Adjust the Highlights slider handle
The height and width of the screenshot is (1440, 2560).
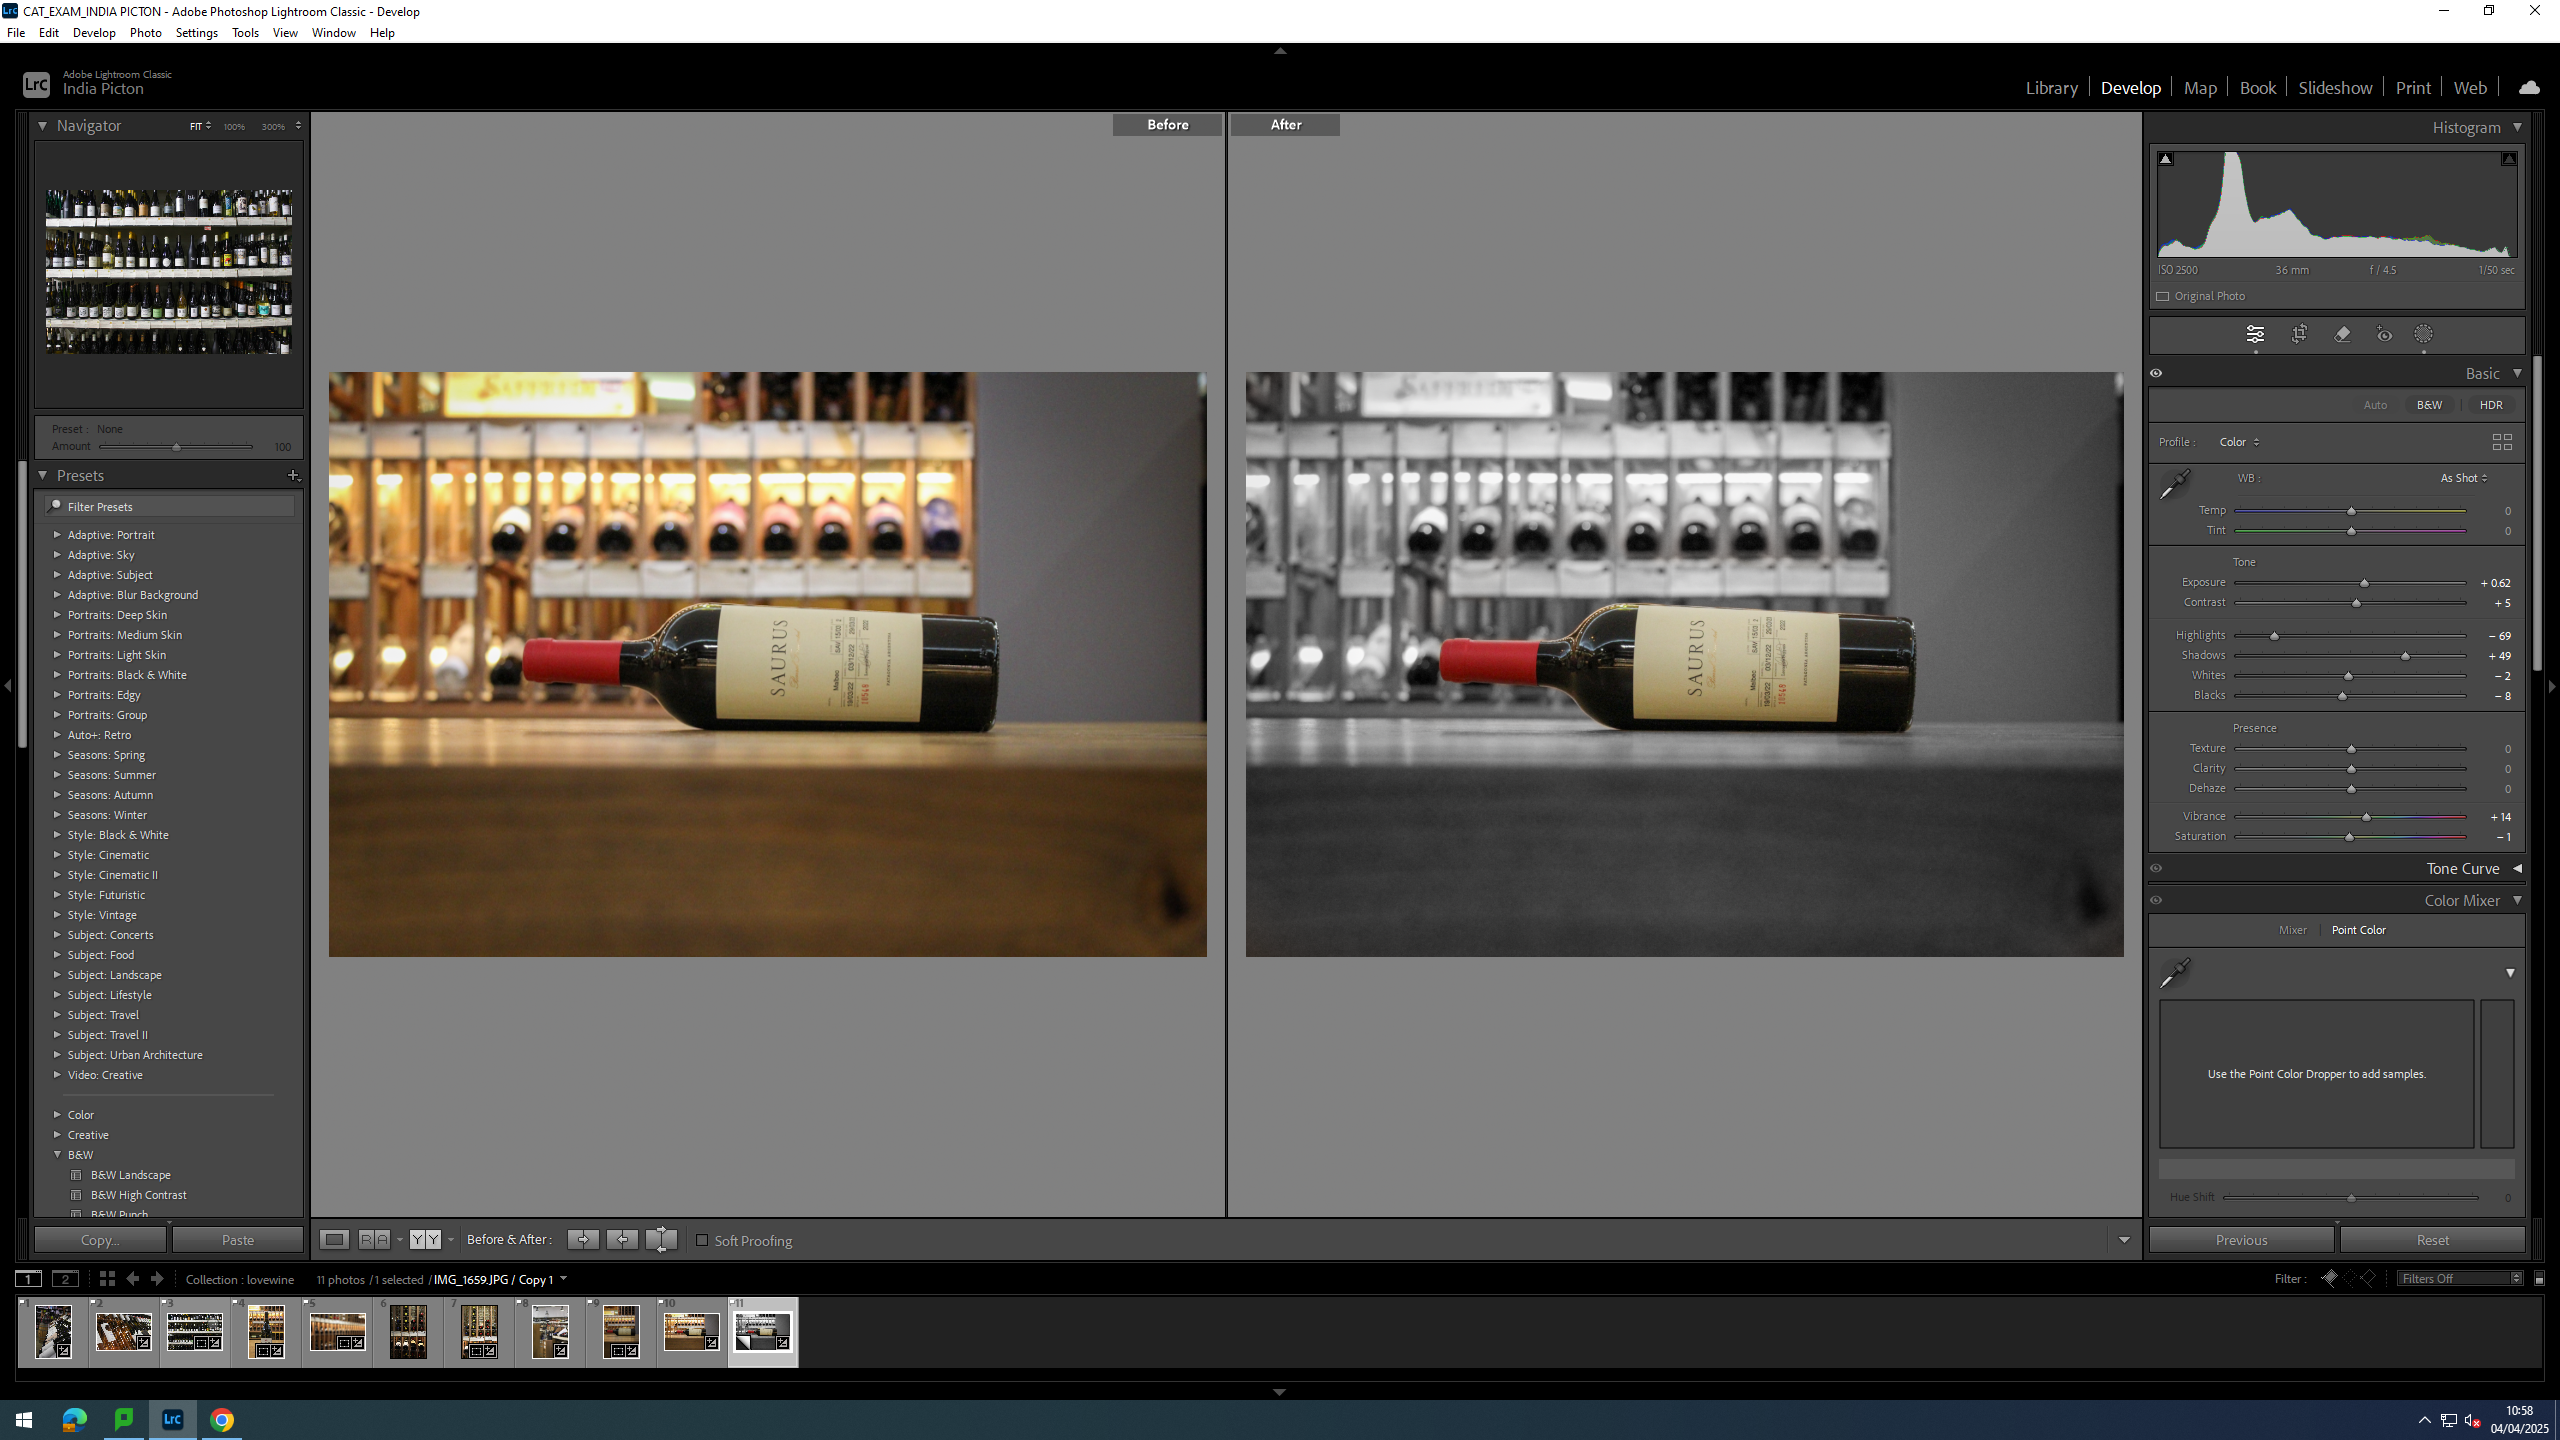[2274, 636]
